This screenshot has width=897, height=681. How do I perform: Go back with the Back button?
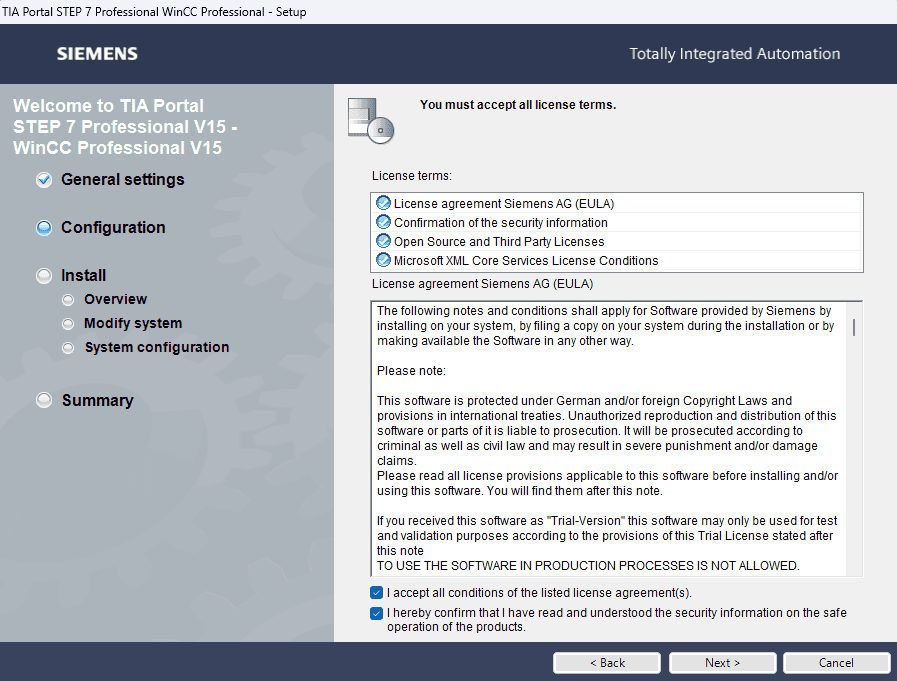(607, 663)
